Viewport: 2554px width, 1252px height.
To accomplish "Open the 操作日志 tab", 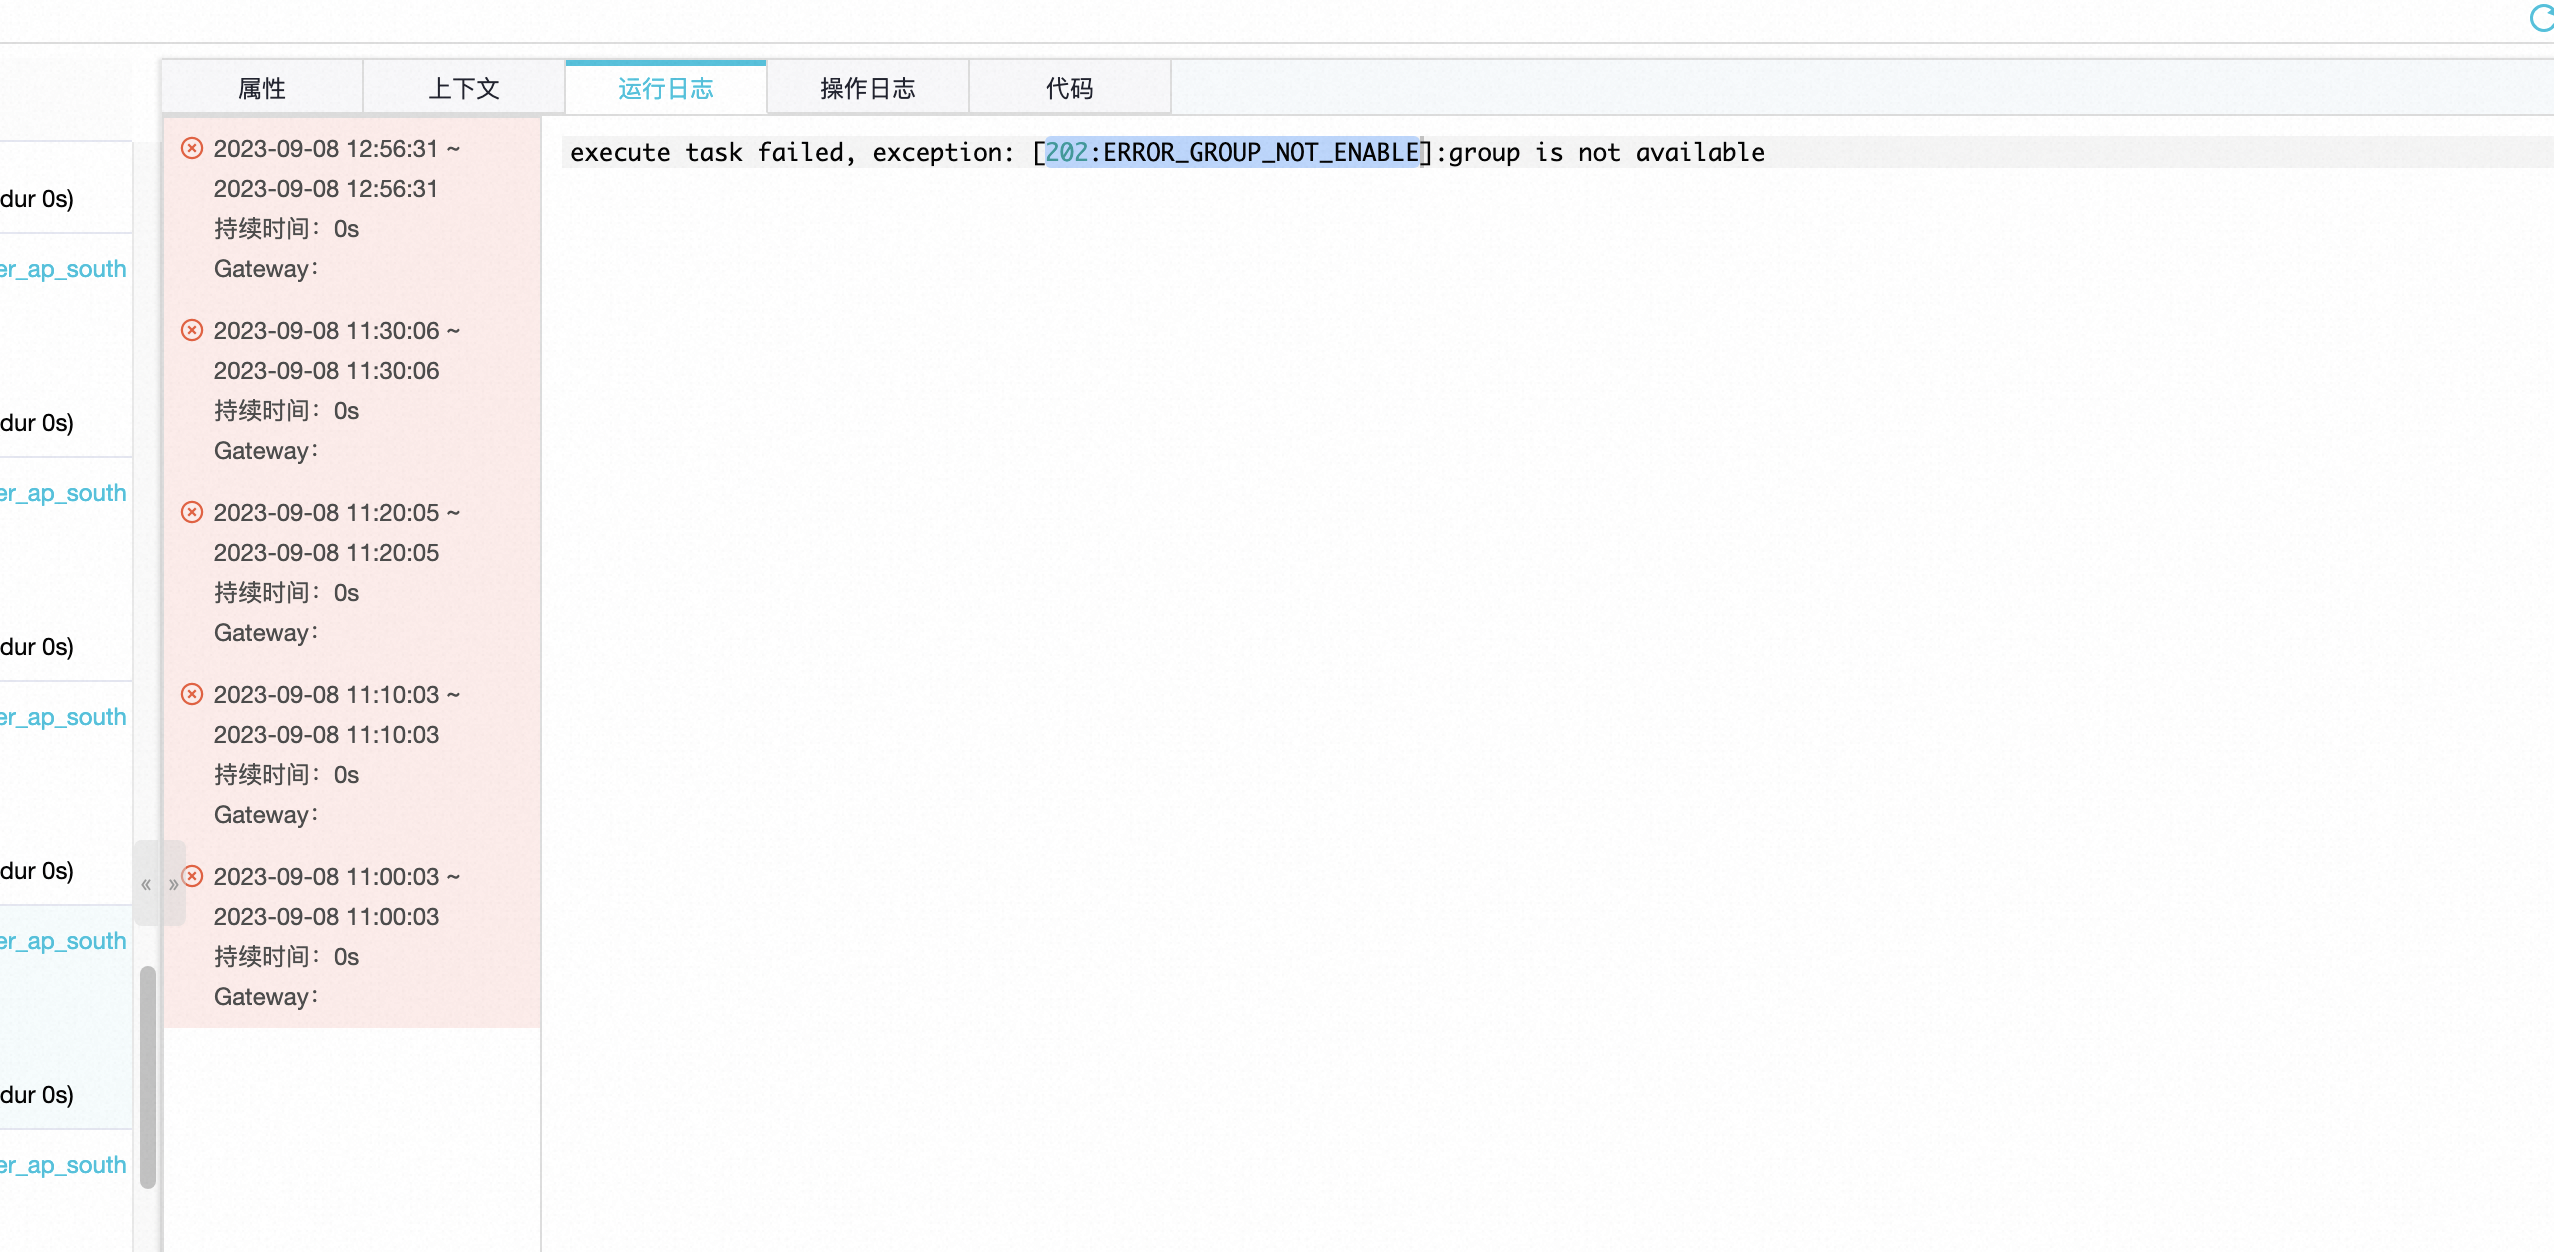I will pos(868,88).
